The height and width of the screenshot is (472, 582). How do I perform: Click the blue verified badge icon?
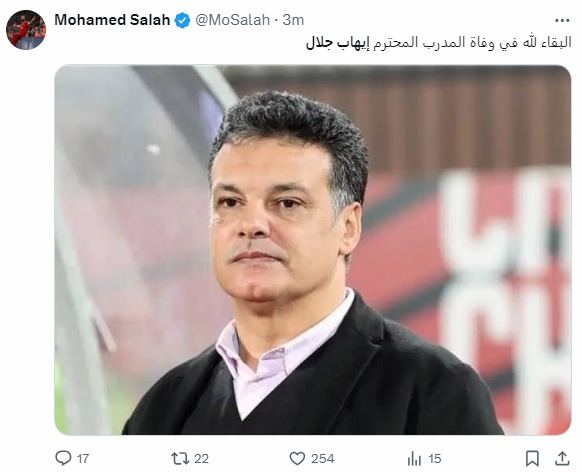(182, 20)
